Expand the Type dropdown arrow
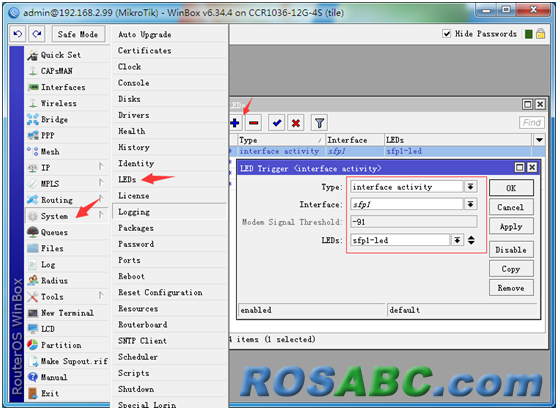Viewport: 558px width, 410px height. coord(470,187)
